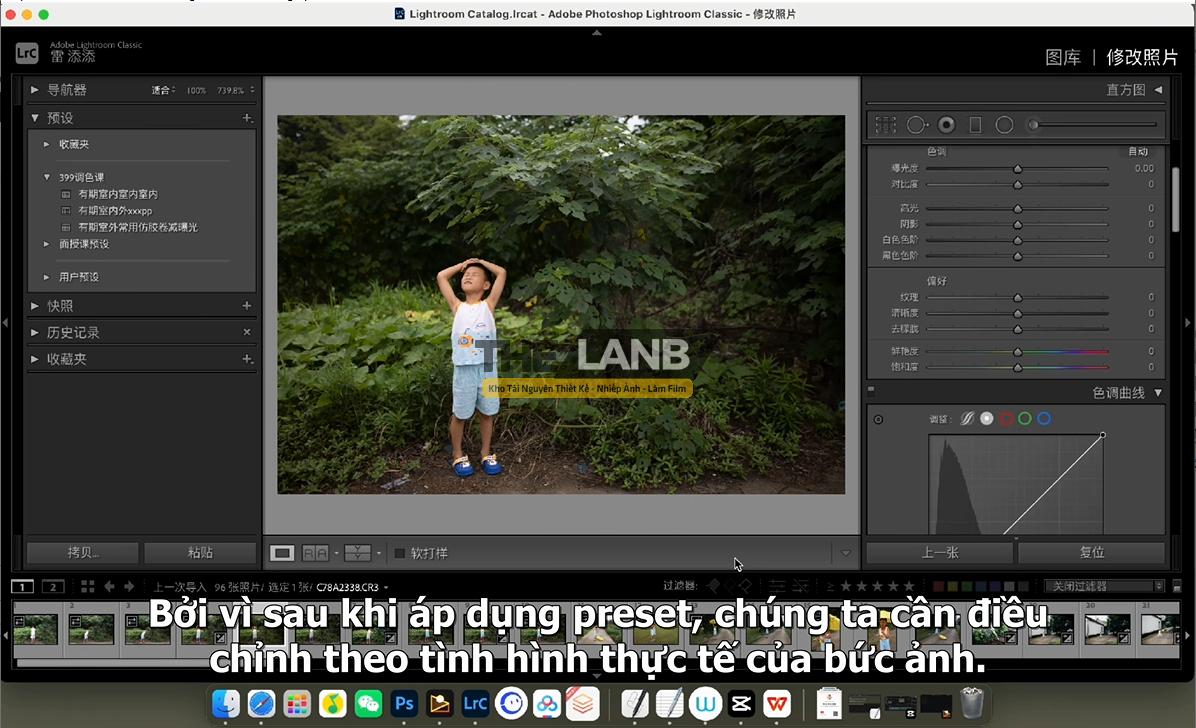The image size is (1196, 728).
Task: Select the Graduated Filter tool
Action: (x=975, y=125)
